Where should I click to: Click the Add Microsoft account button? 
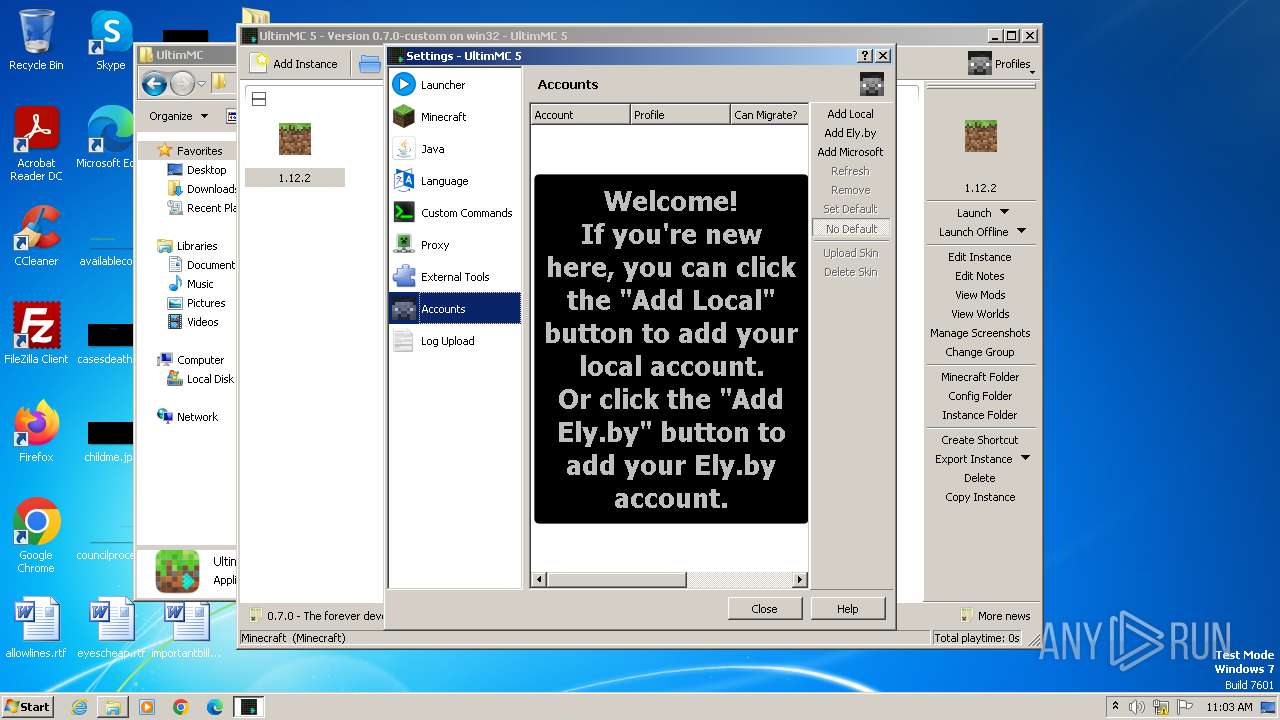850,152
